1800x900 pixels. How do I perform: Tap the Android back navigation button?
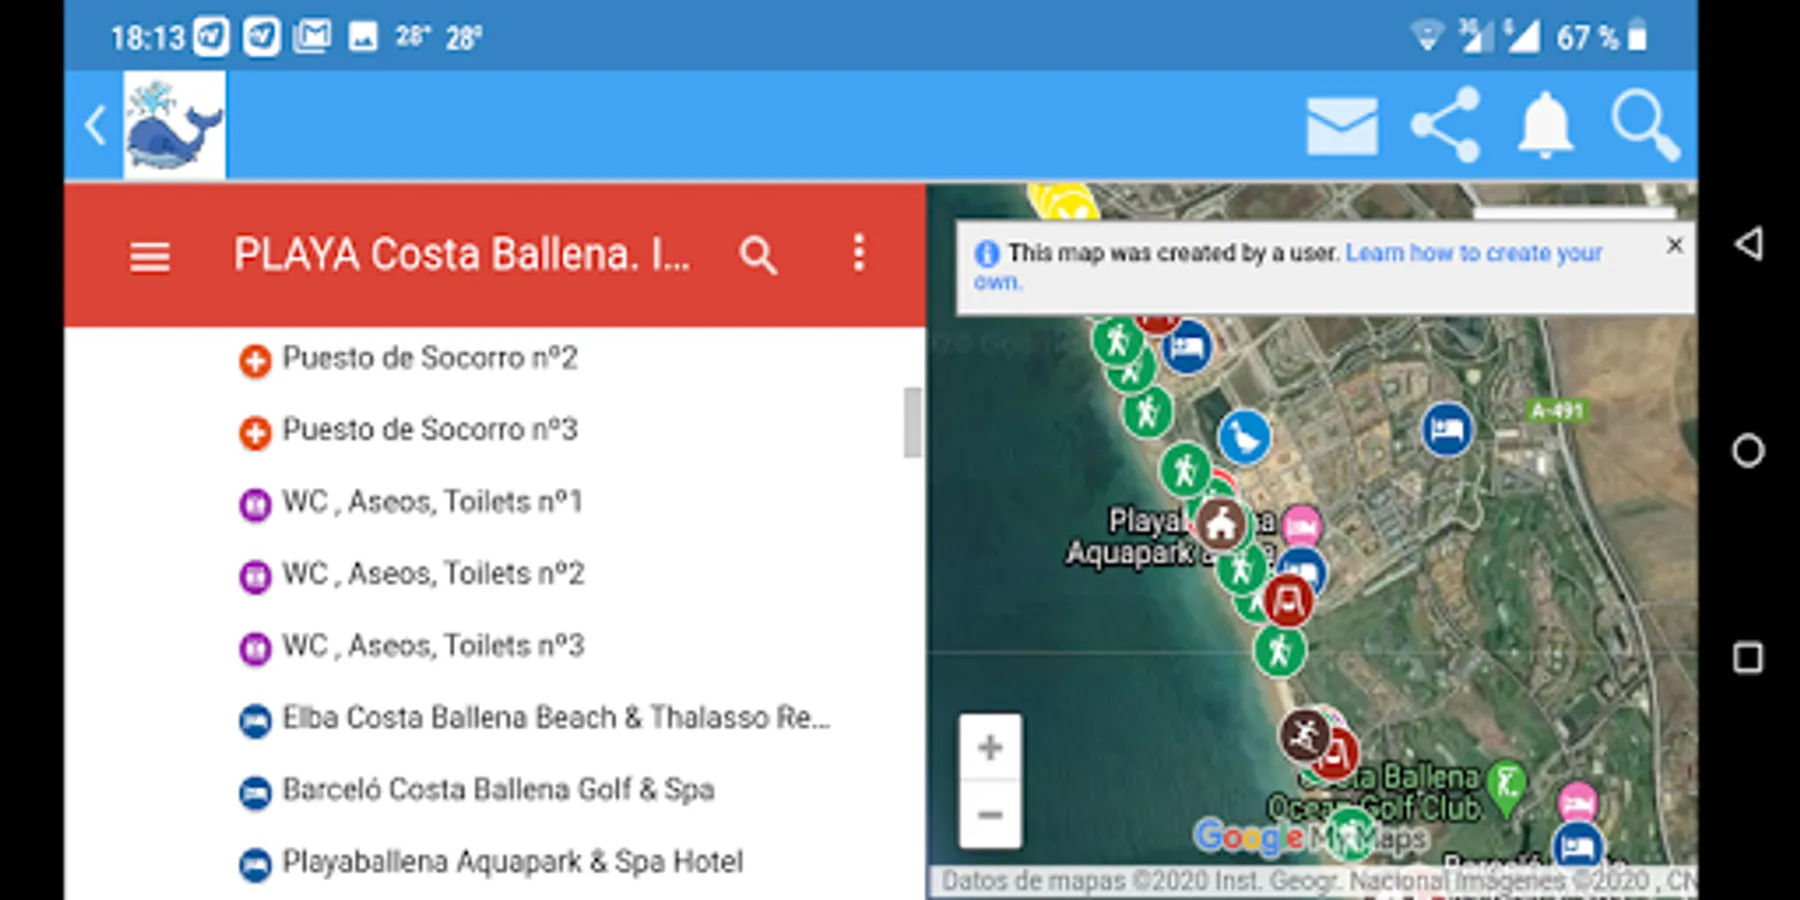[1748, 243]
